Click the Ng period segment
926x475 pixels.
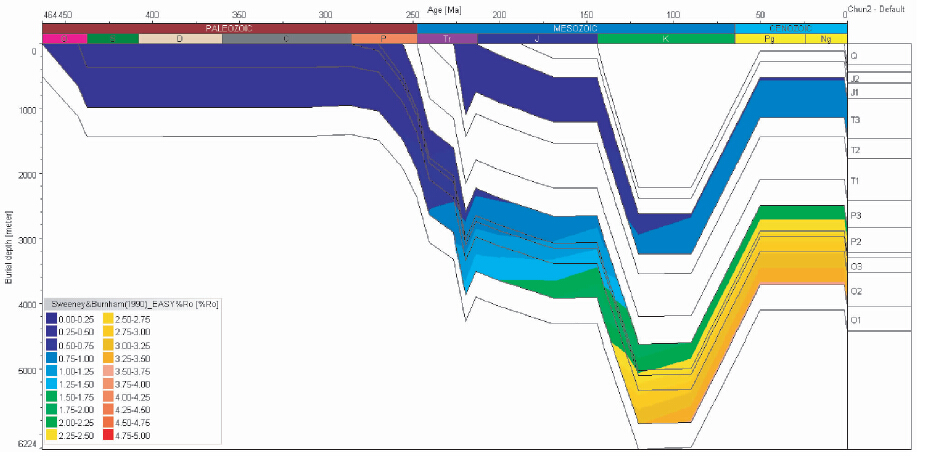(x=825, y=39)
